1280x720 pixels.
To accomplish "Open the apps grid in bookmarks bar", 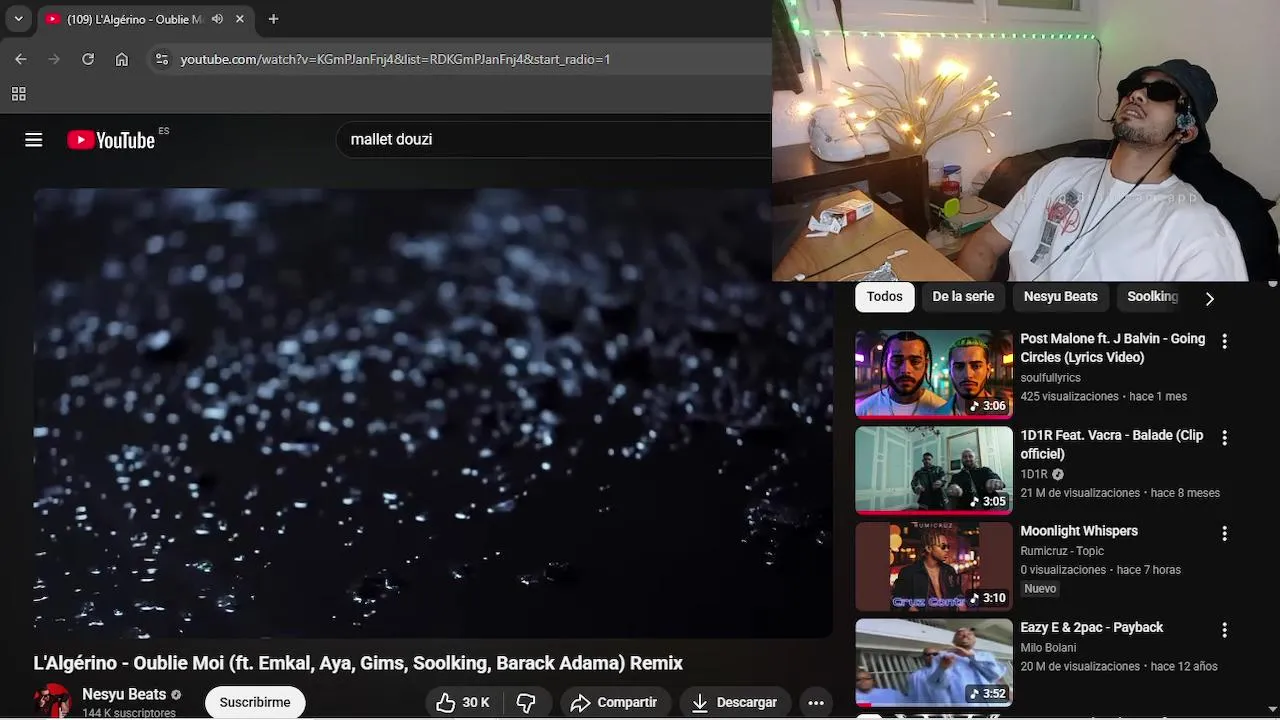I will [x=18, y=94].
